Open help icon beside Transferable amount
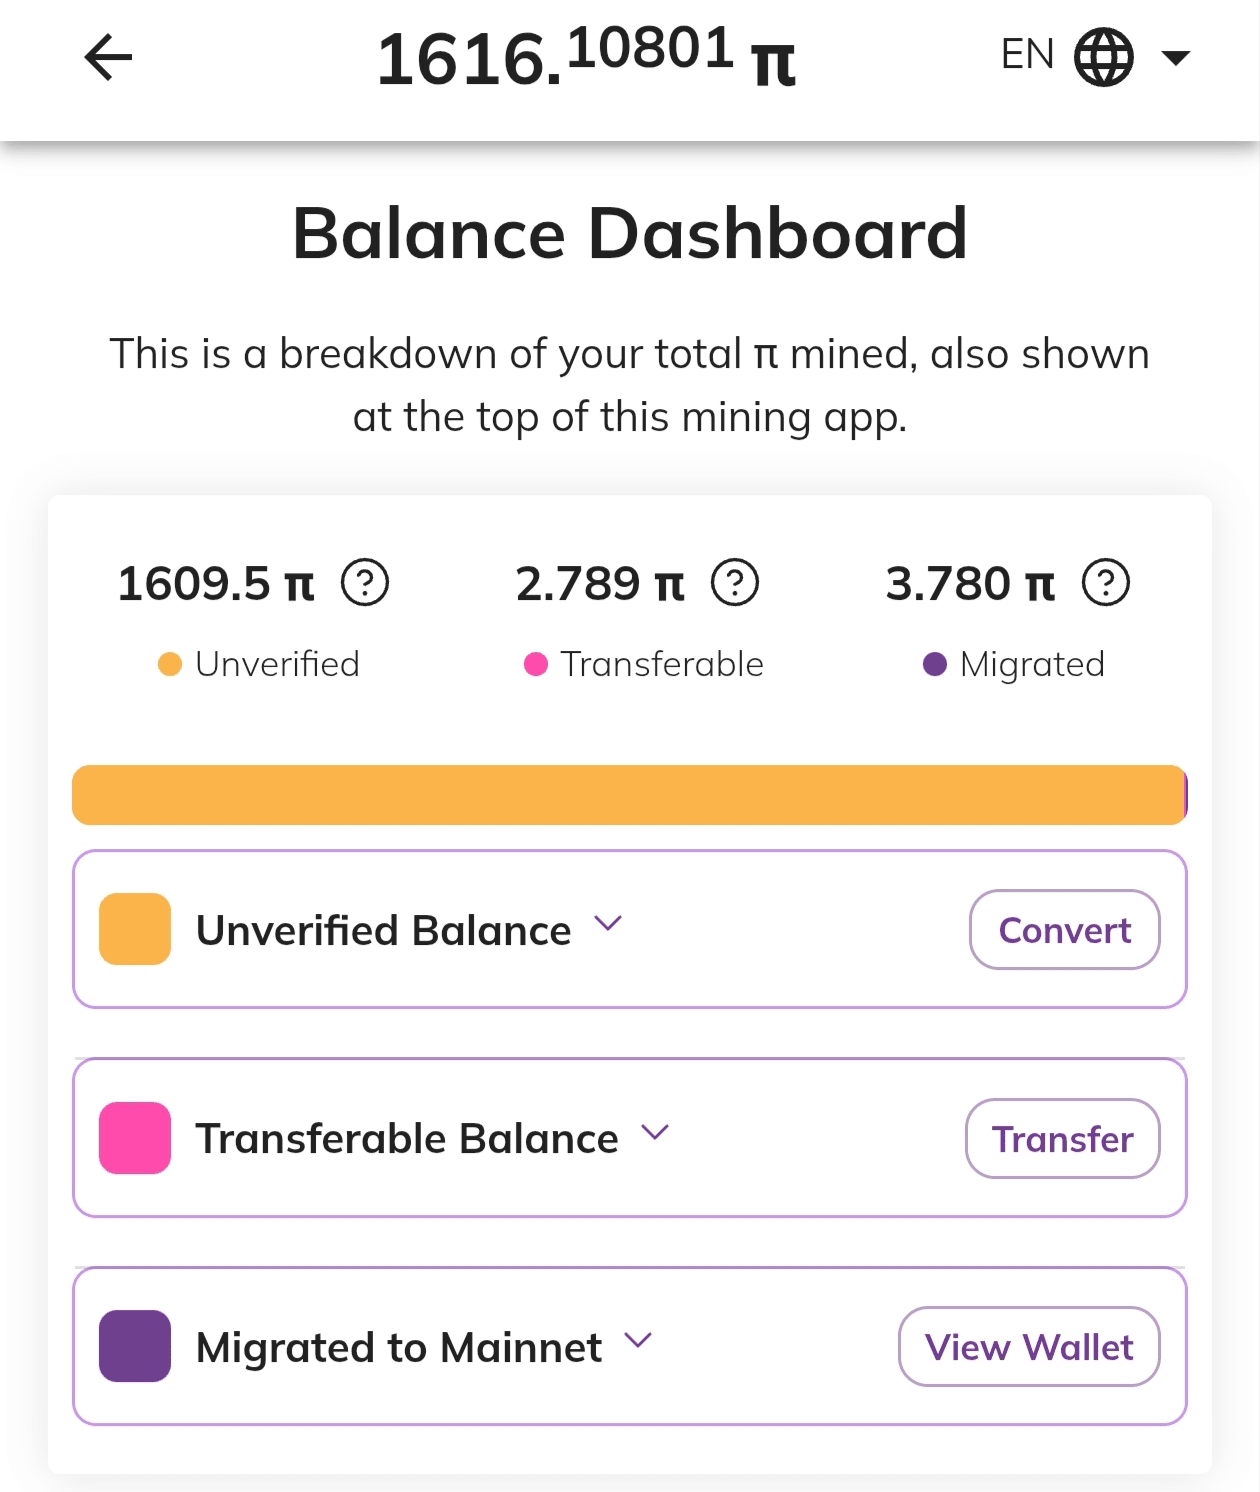1260x1492 pixels. tap(735, 583)
